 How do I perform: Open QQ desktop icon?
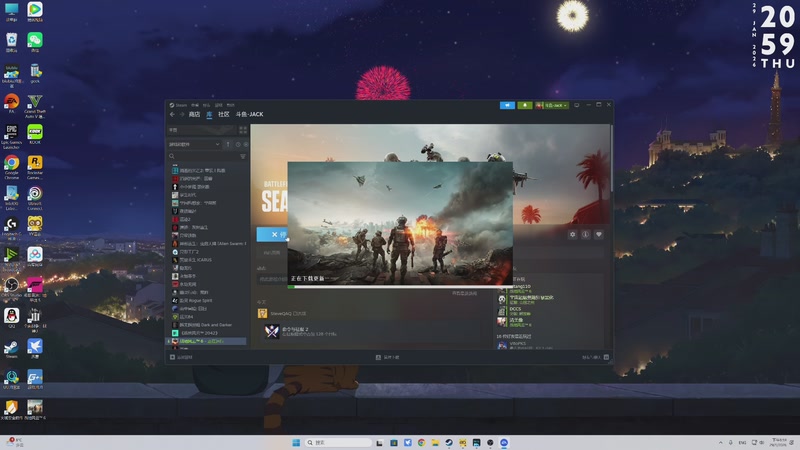coord(11,318)
